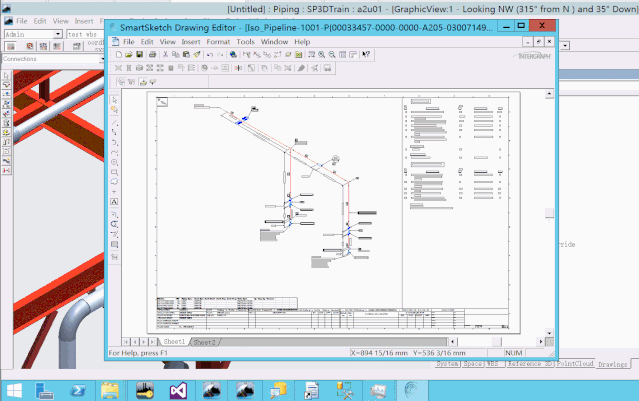Save the drawing with the floppy disk icon

pyautogui.click(x=139, y=55)
